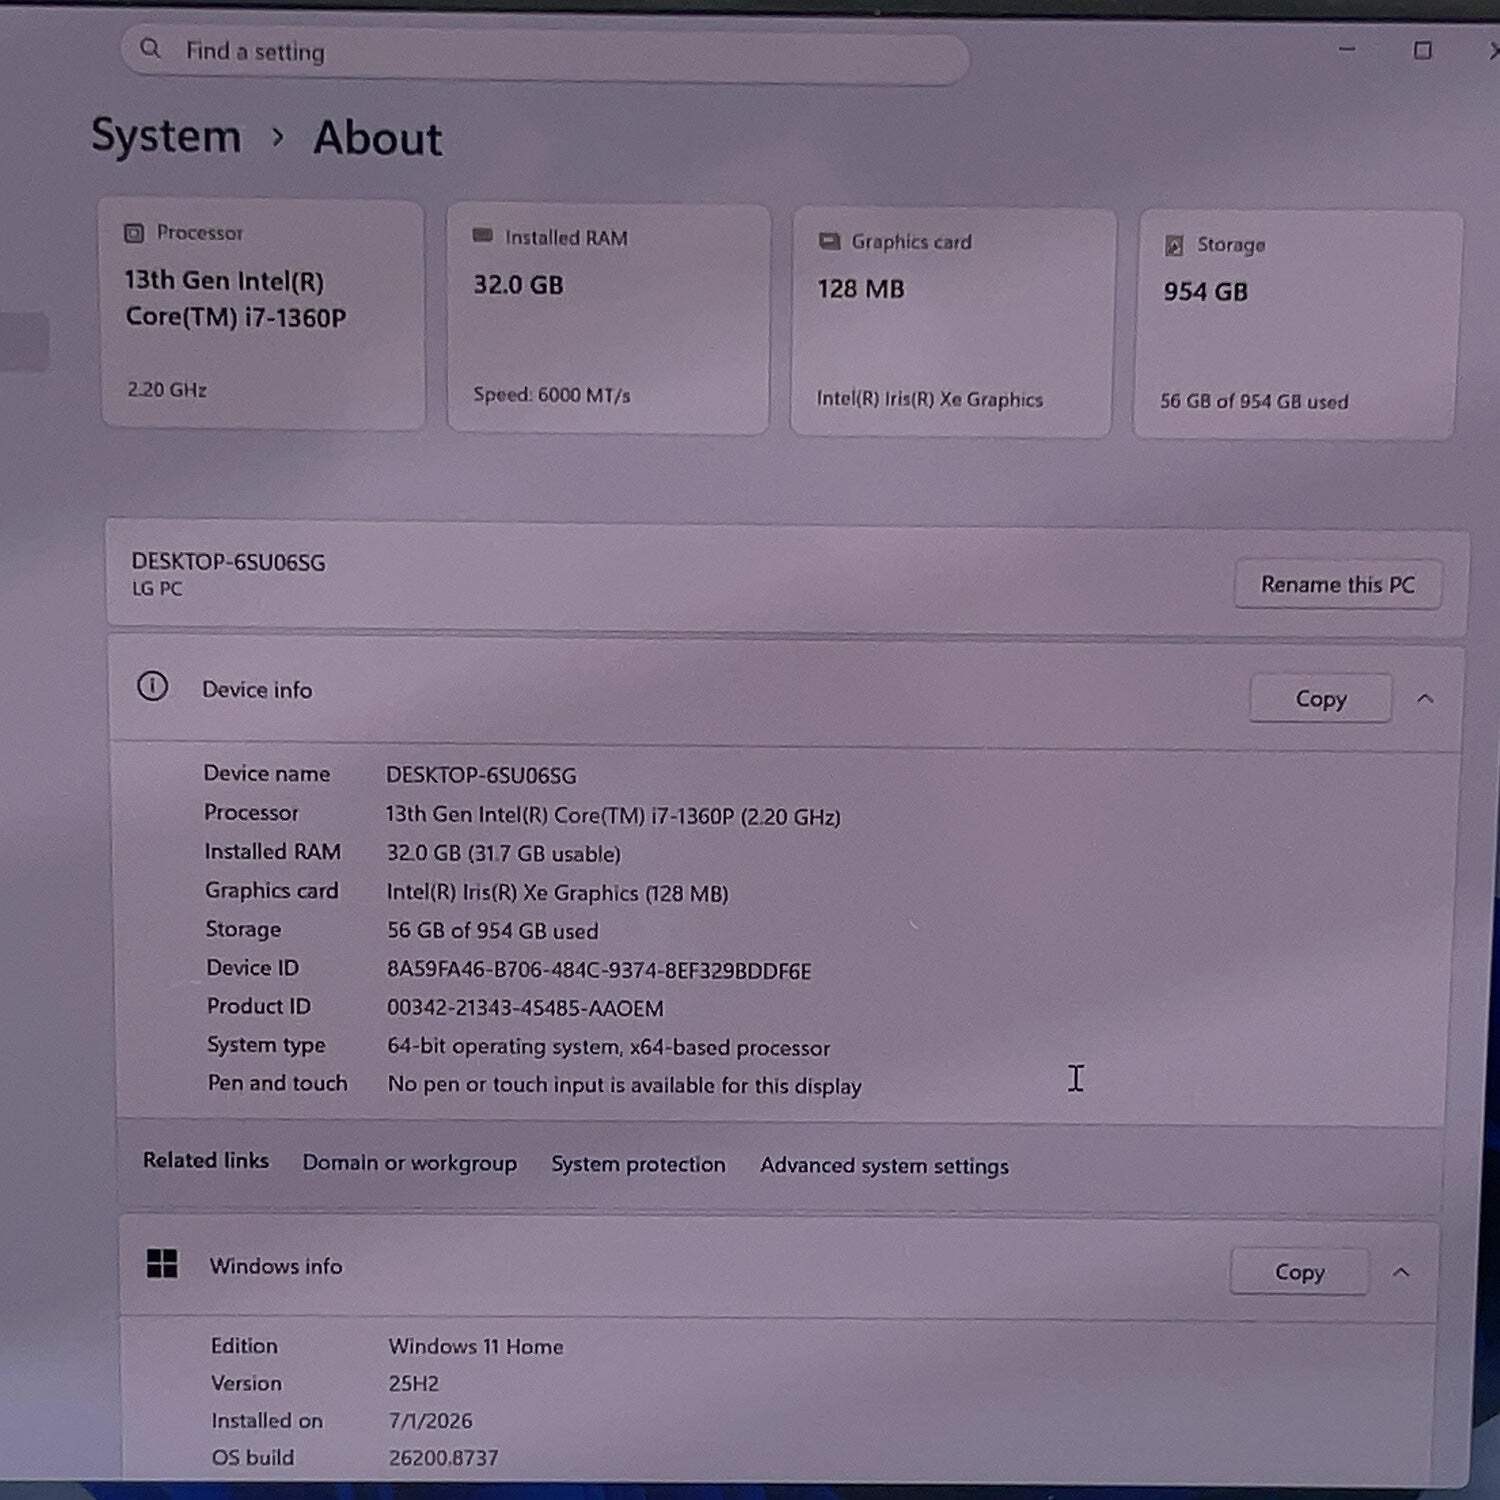The height and width of the screenshot is (1500, 1500).
Task: Go back to System in breadcrumb
Action: point(166,136)
